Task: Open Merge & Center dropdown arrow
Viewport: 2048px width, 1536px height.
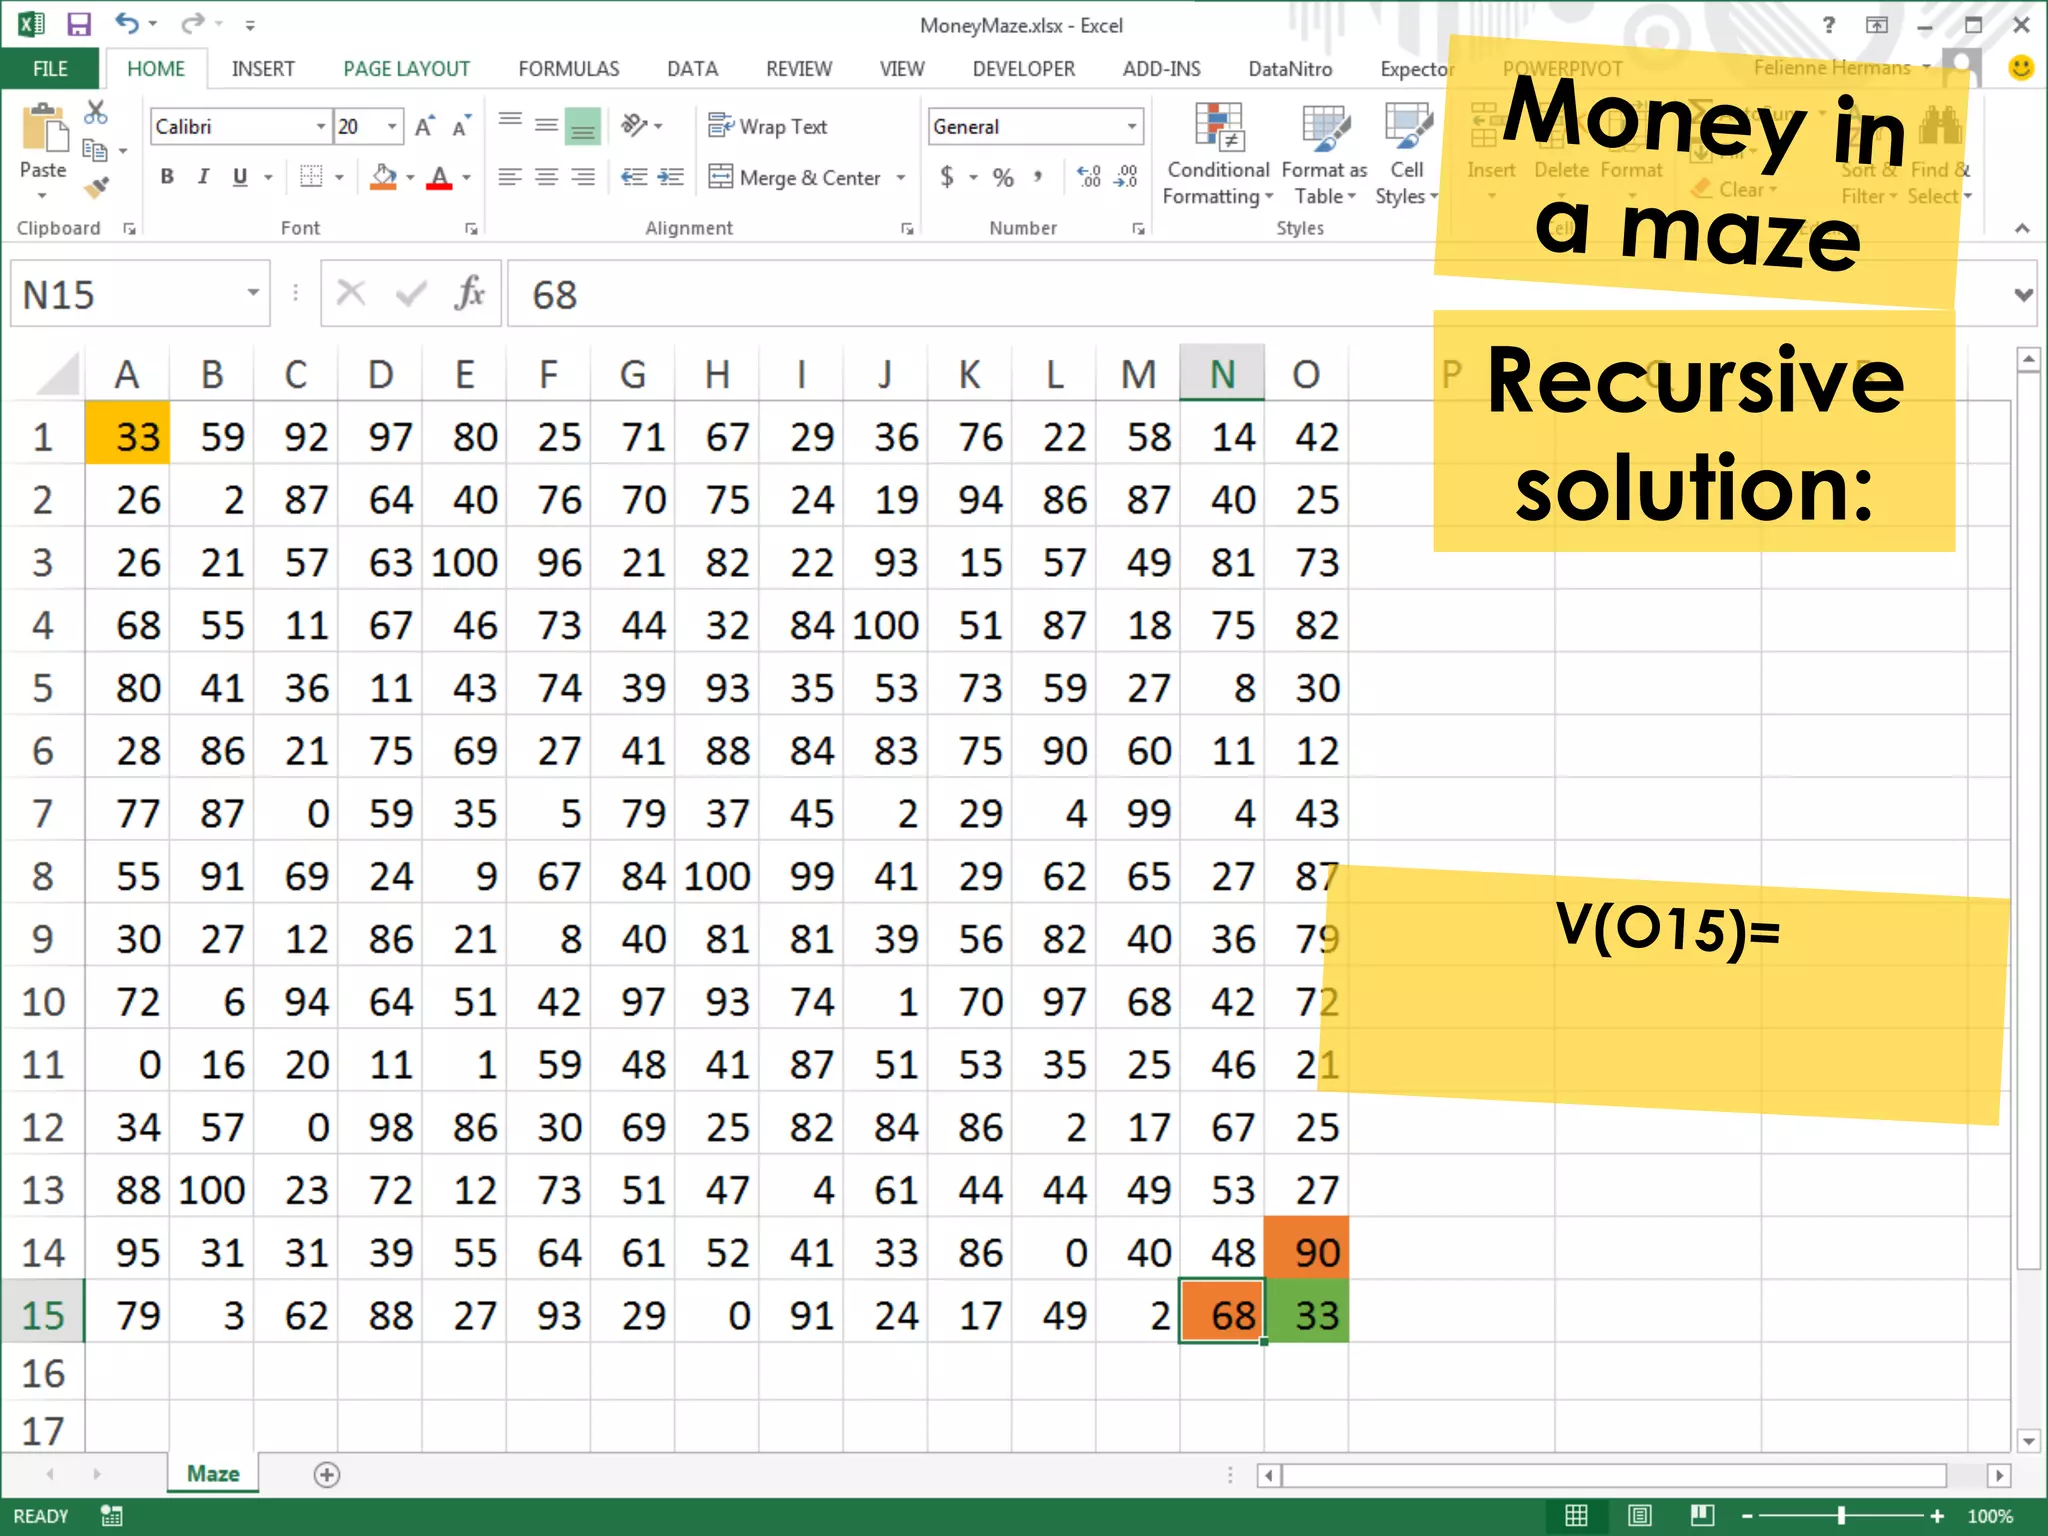Action: [901, 177]
